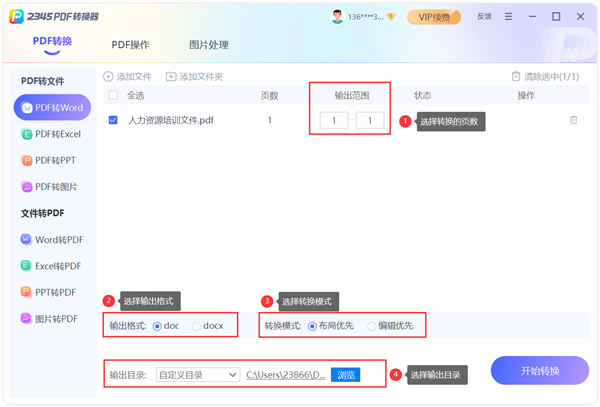The image size is (600, 407).
Task: Click the Excel转PDF green icon
Action: click(26, 266)
